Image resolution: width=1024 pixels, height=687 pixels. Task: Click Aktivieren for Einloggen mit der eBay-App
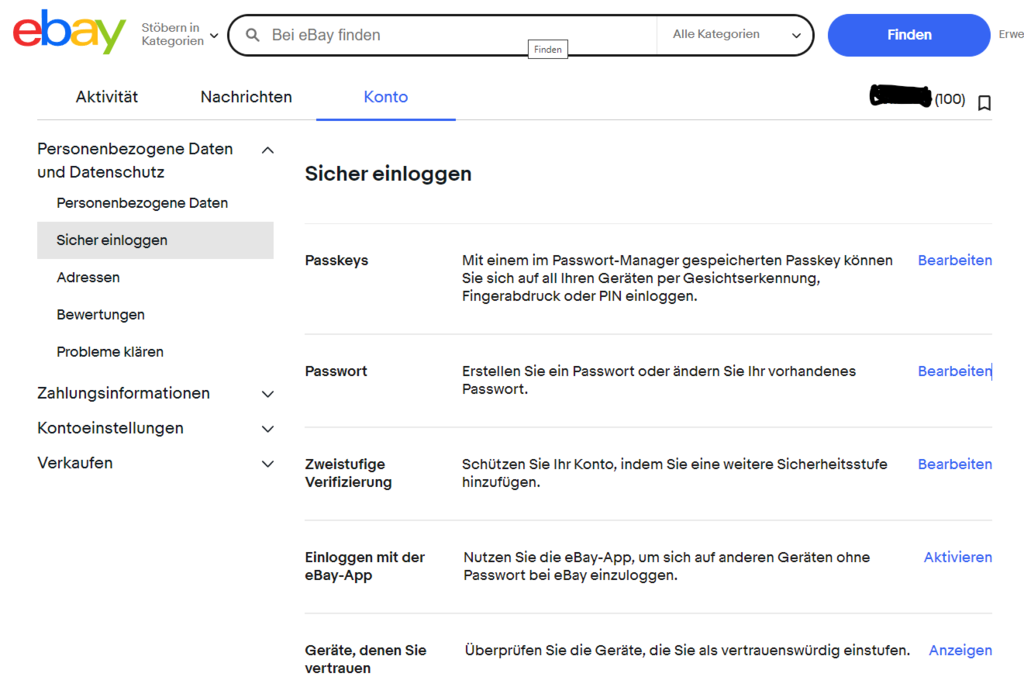957,558
